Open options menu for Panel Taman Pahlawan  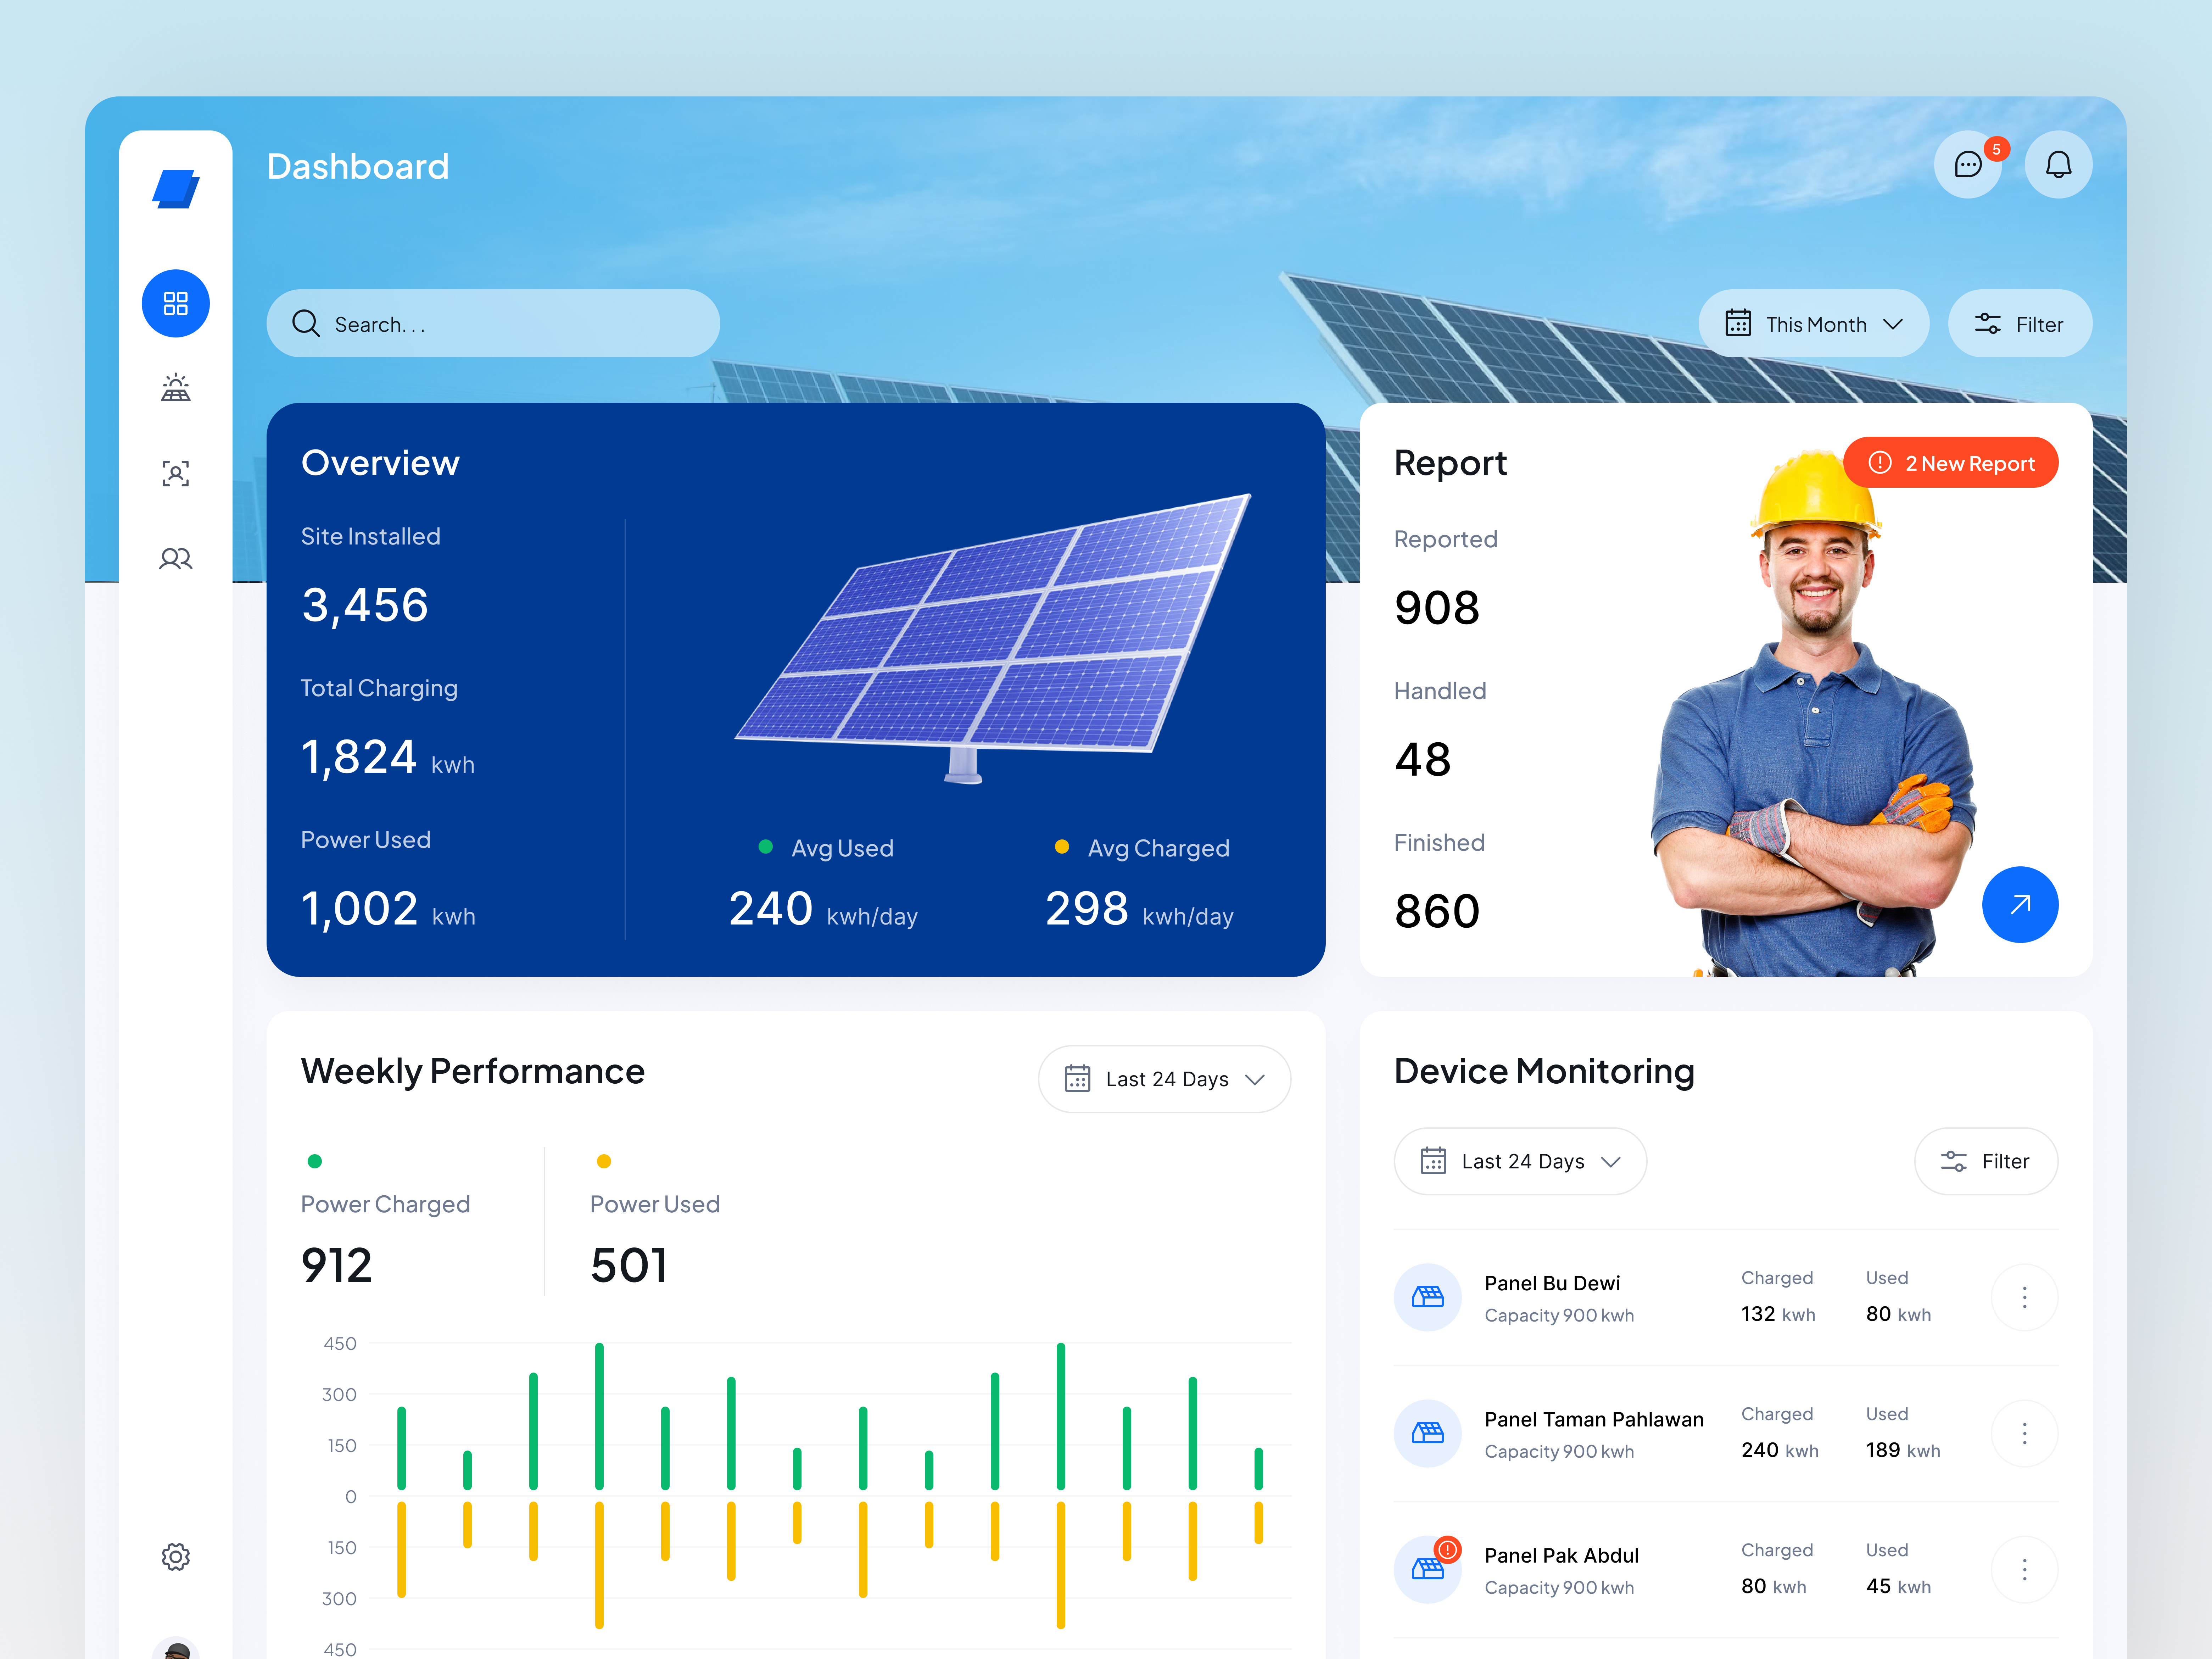coord(2024,1433)
